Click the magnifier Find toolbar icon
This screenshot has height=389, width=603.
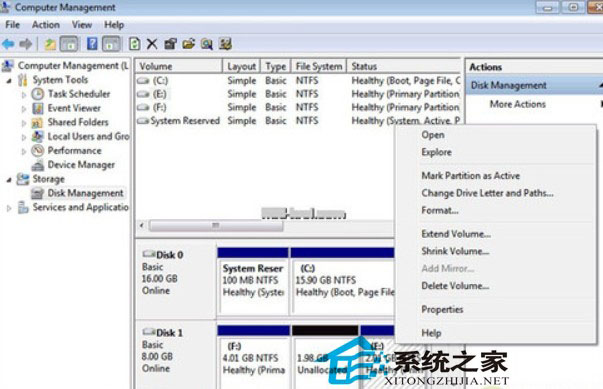[x=207, y=44]
